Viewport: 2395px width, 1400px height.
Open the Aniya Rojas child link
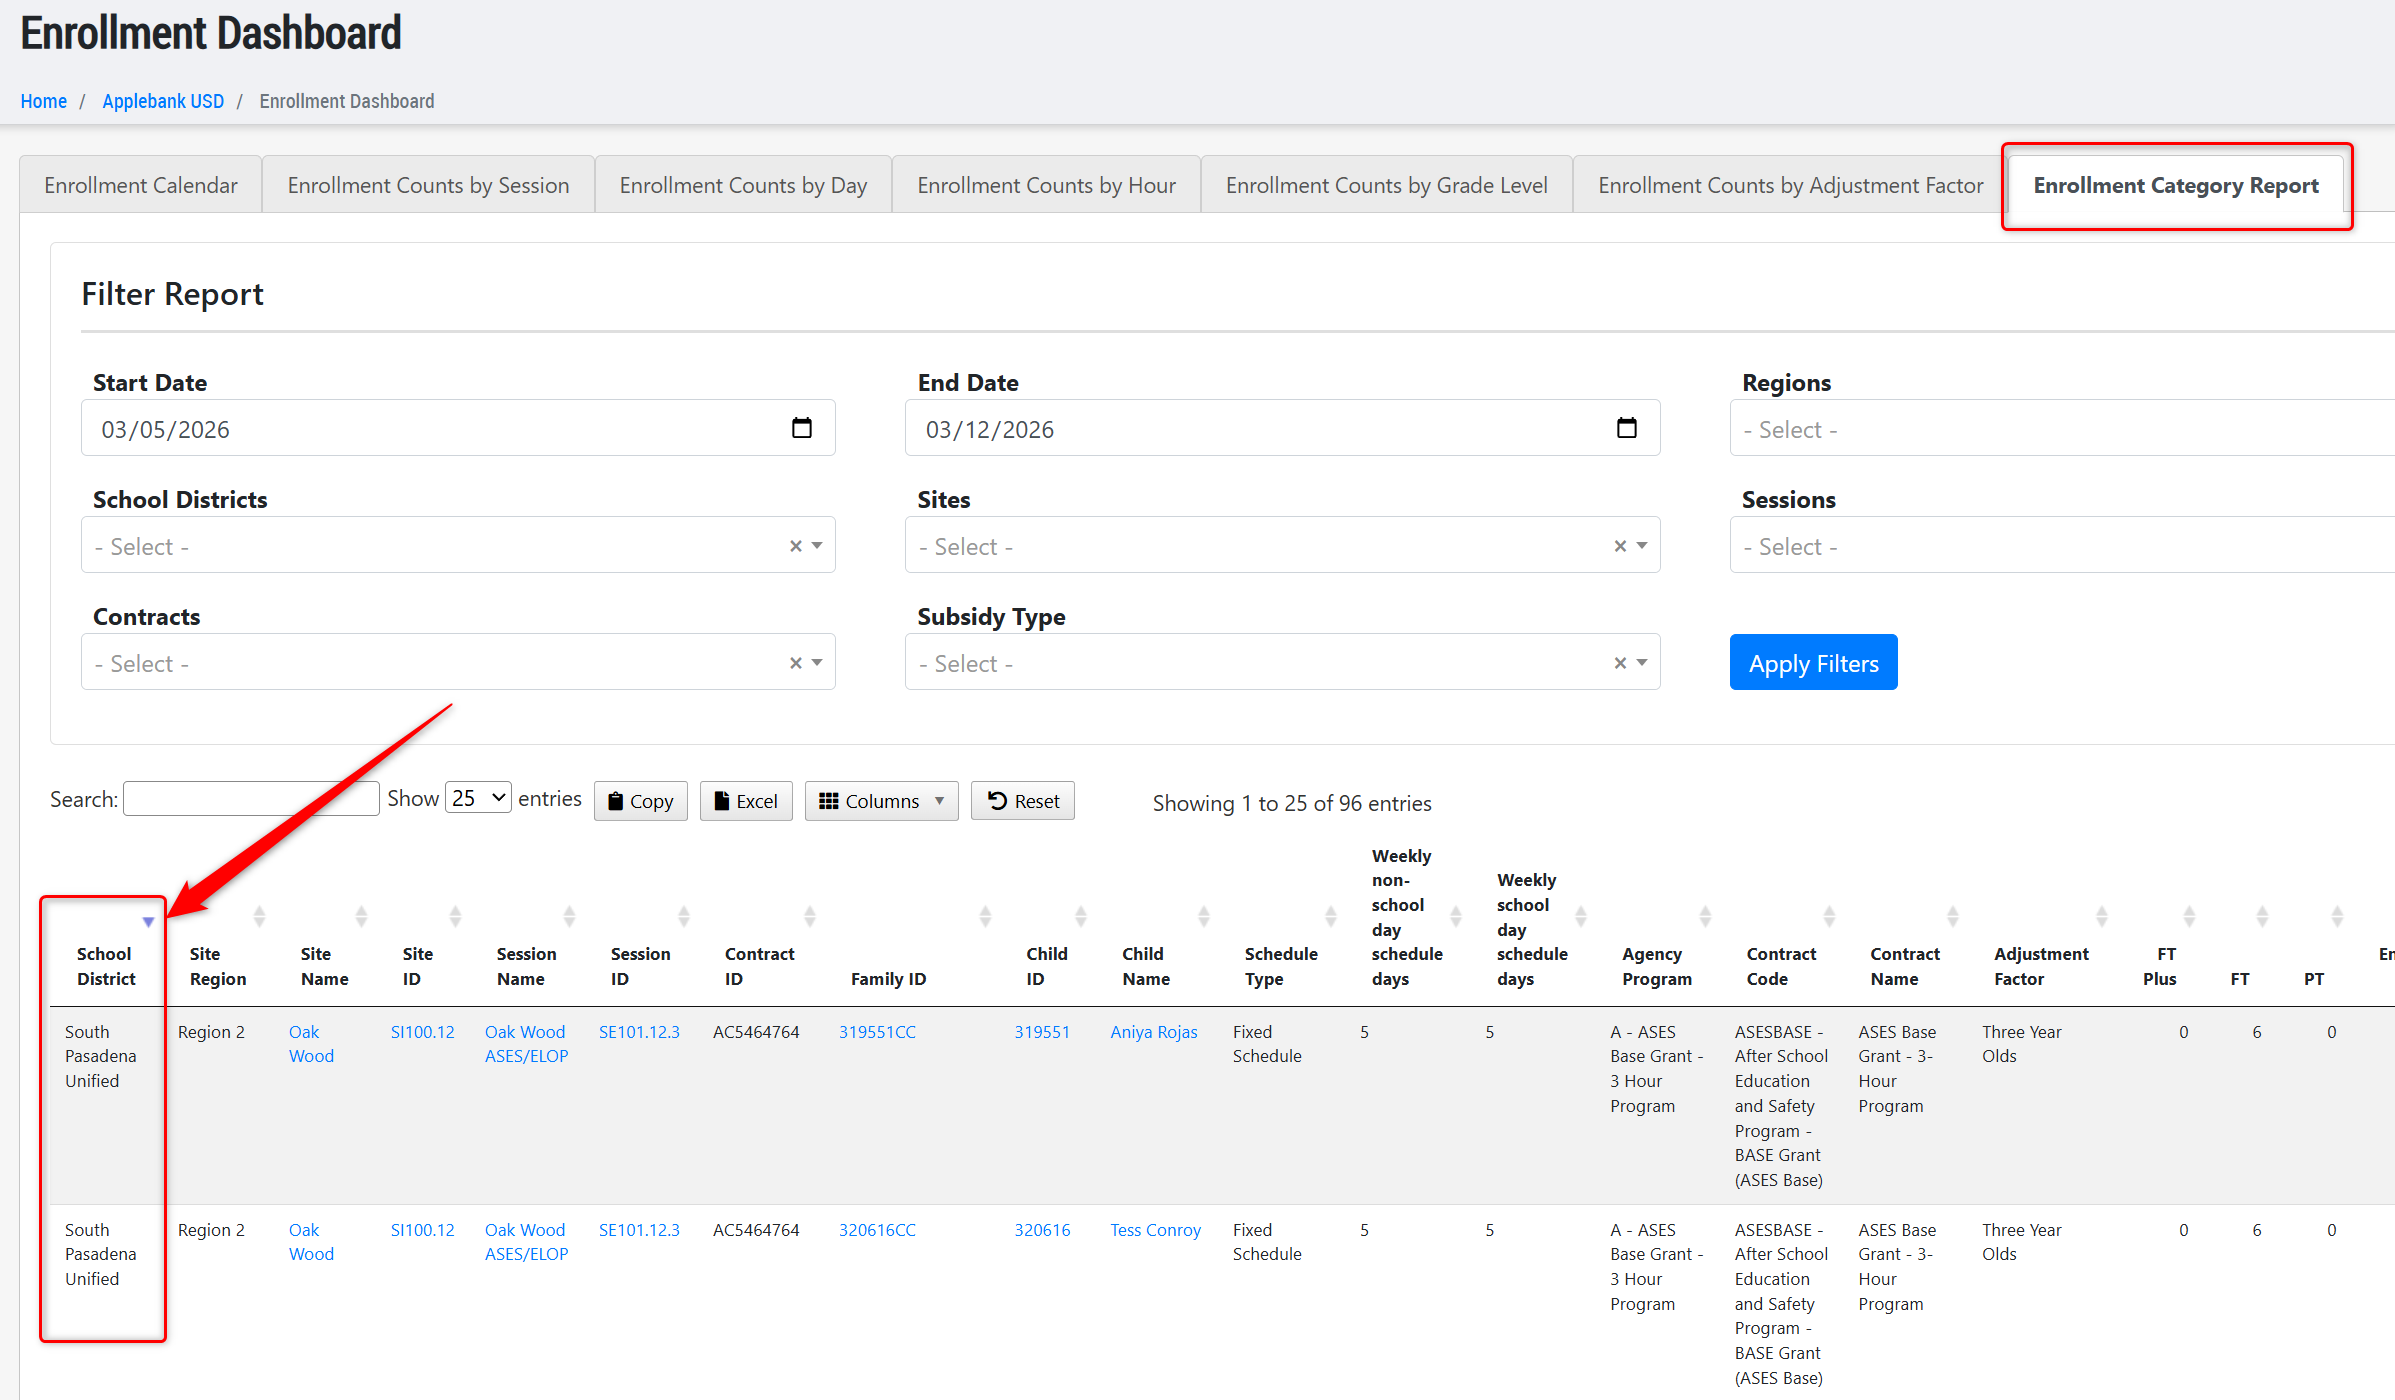[1153, 1032]
